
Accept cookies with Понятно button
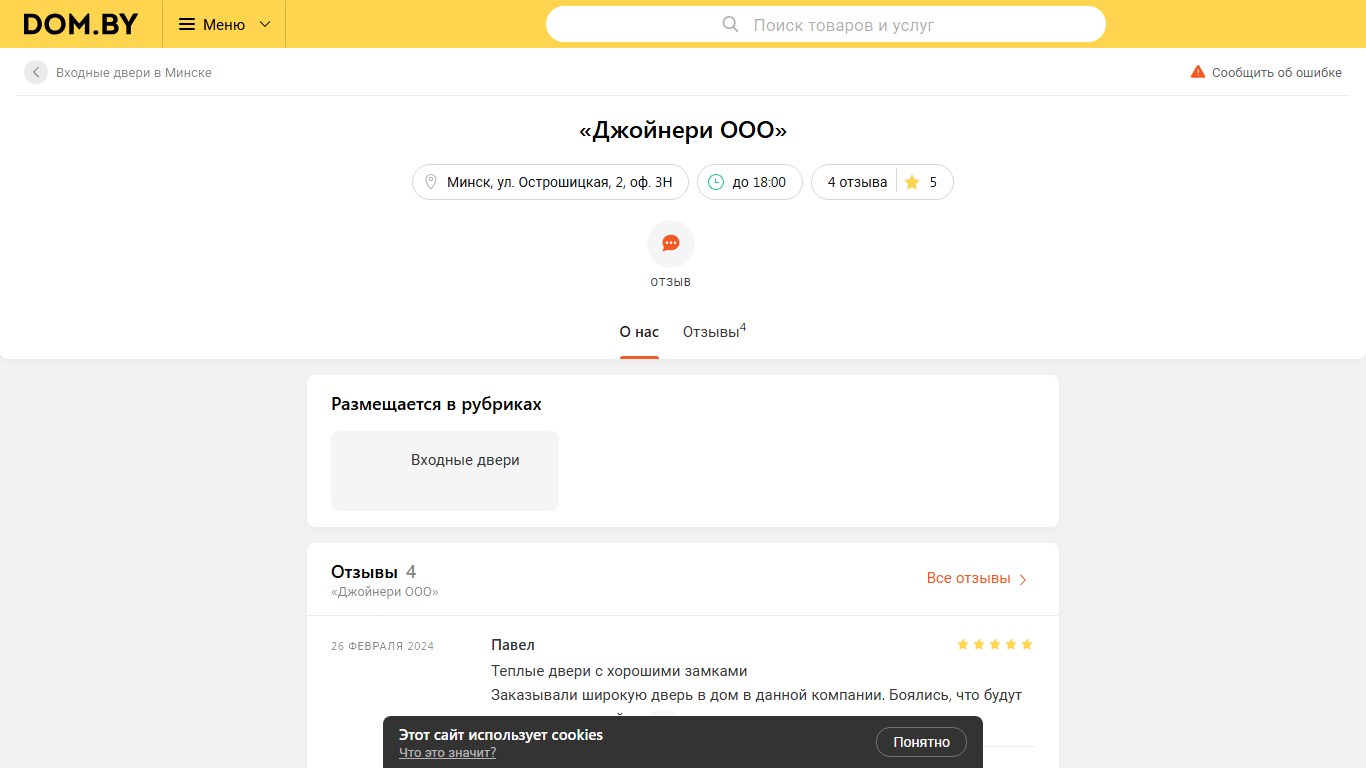point(921,742)
